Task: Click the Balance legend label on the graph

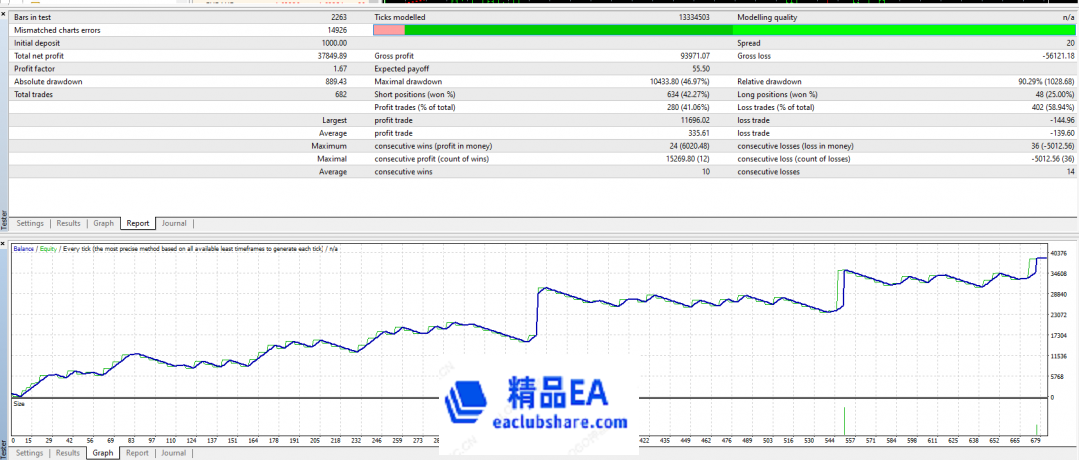Action: click(24, 249)
